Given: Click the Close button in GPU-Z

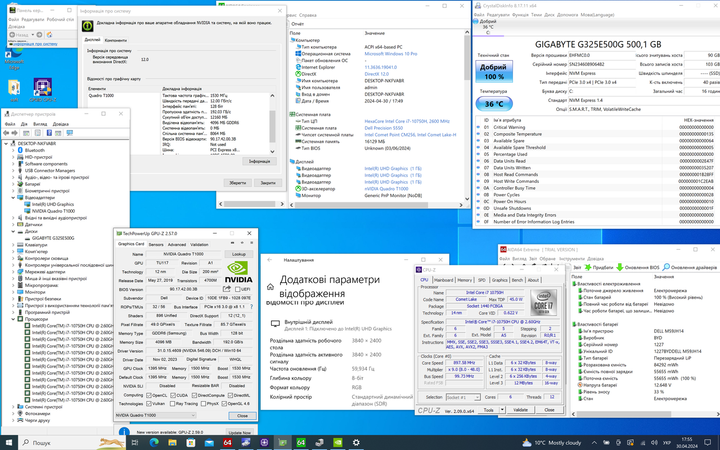Looking at the screenshot, I should click(242, 415).
